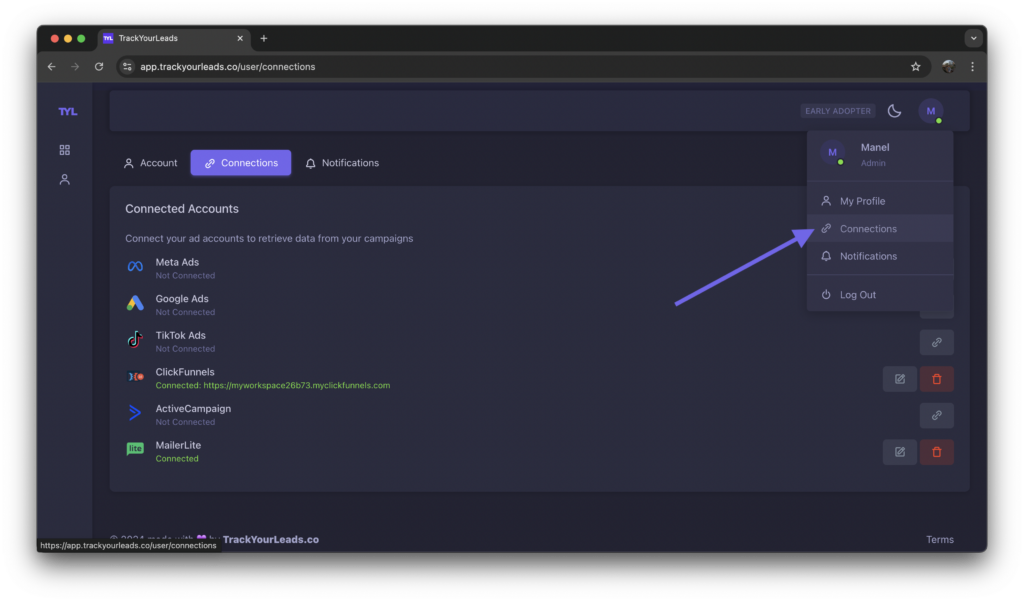Open the TrackYourLeads.co footer link

click(x=271, y=540)
